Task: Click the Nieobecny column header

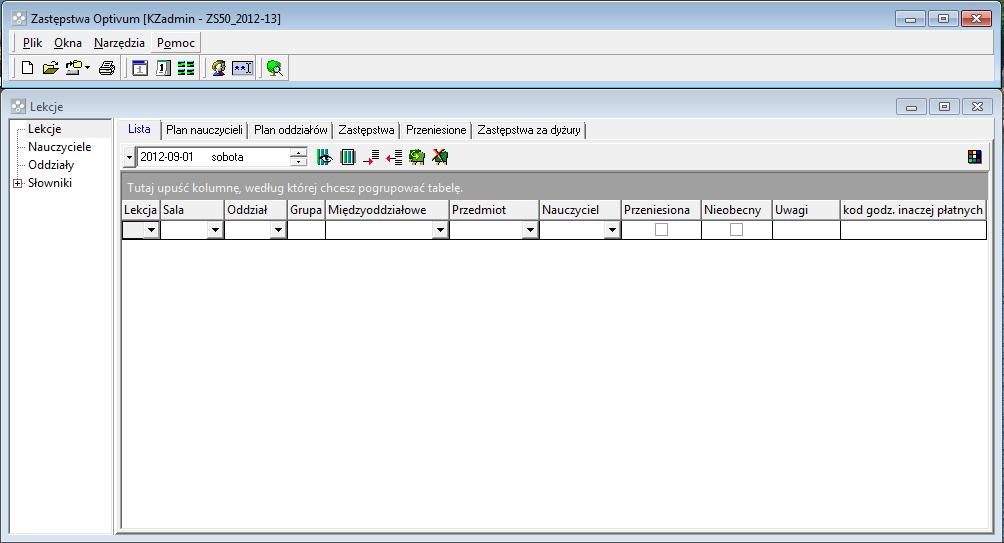Action: click(736, 210)
